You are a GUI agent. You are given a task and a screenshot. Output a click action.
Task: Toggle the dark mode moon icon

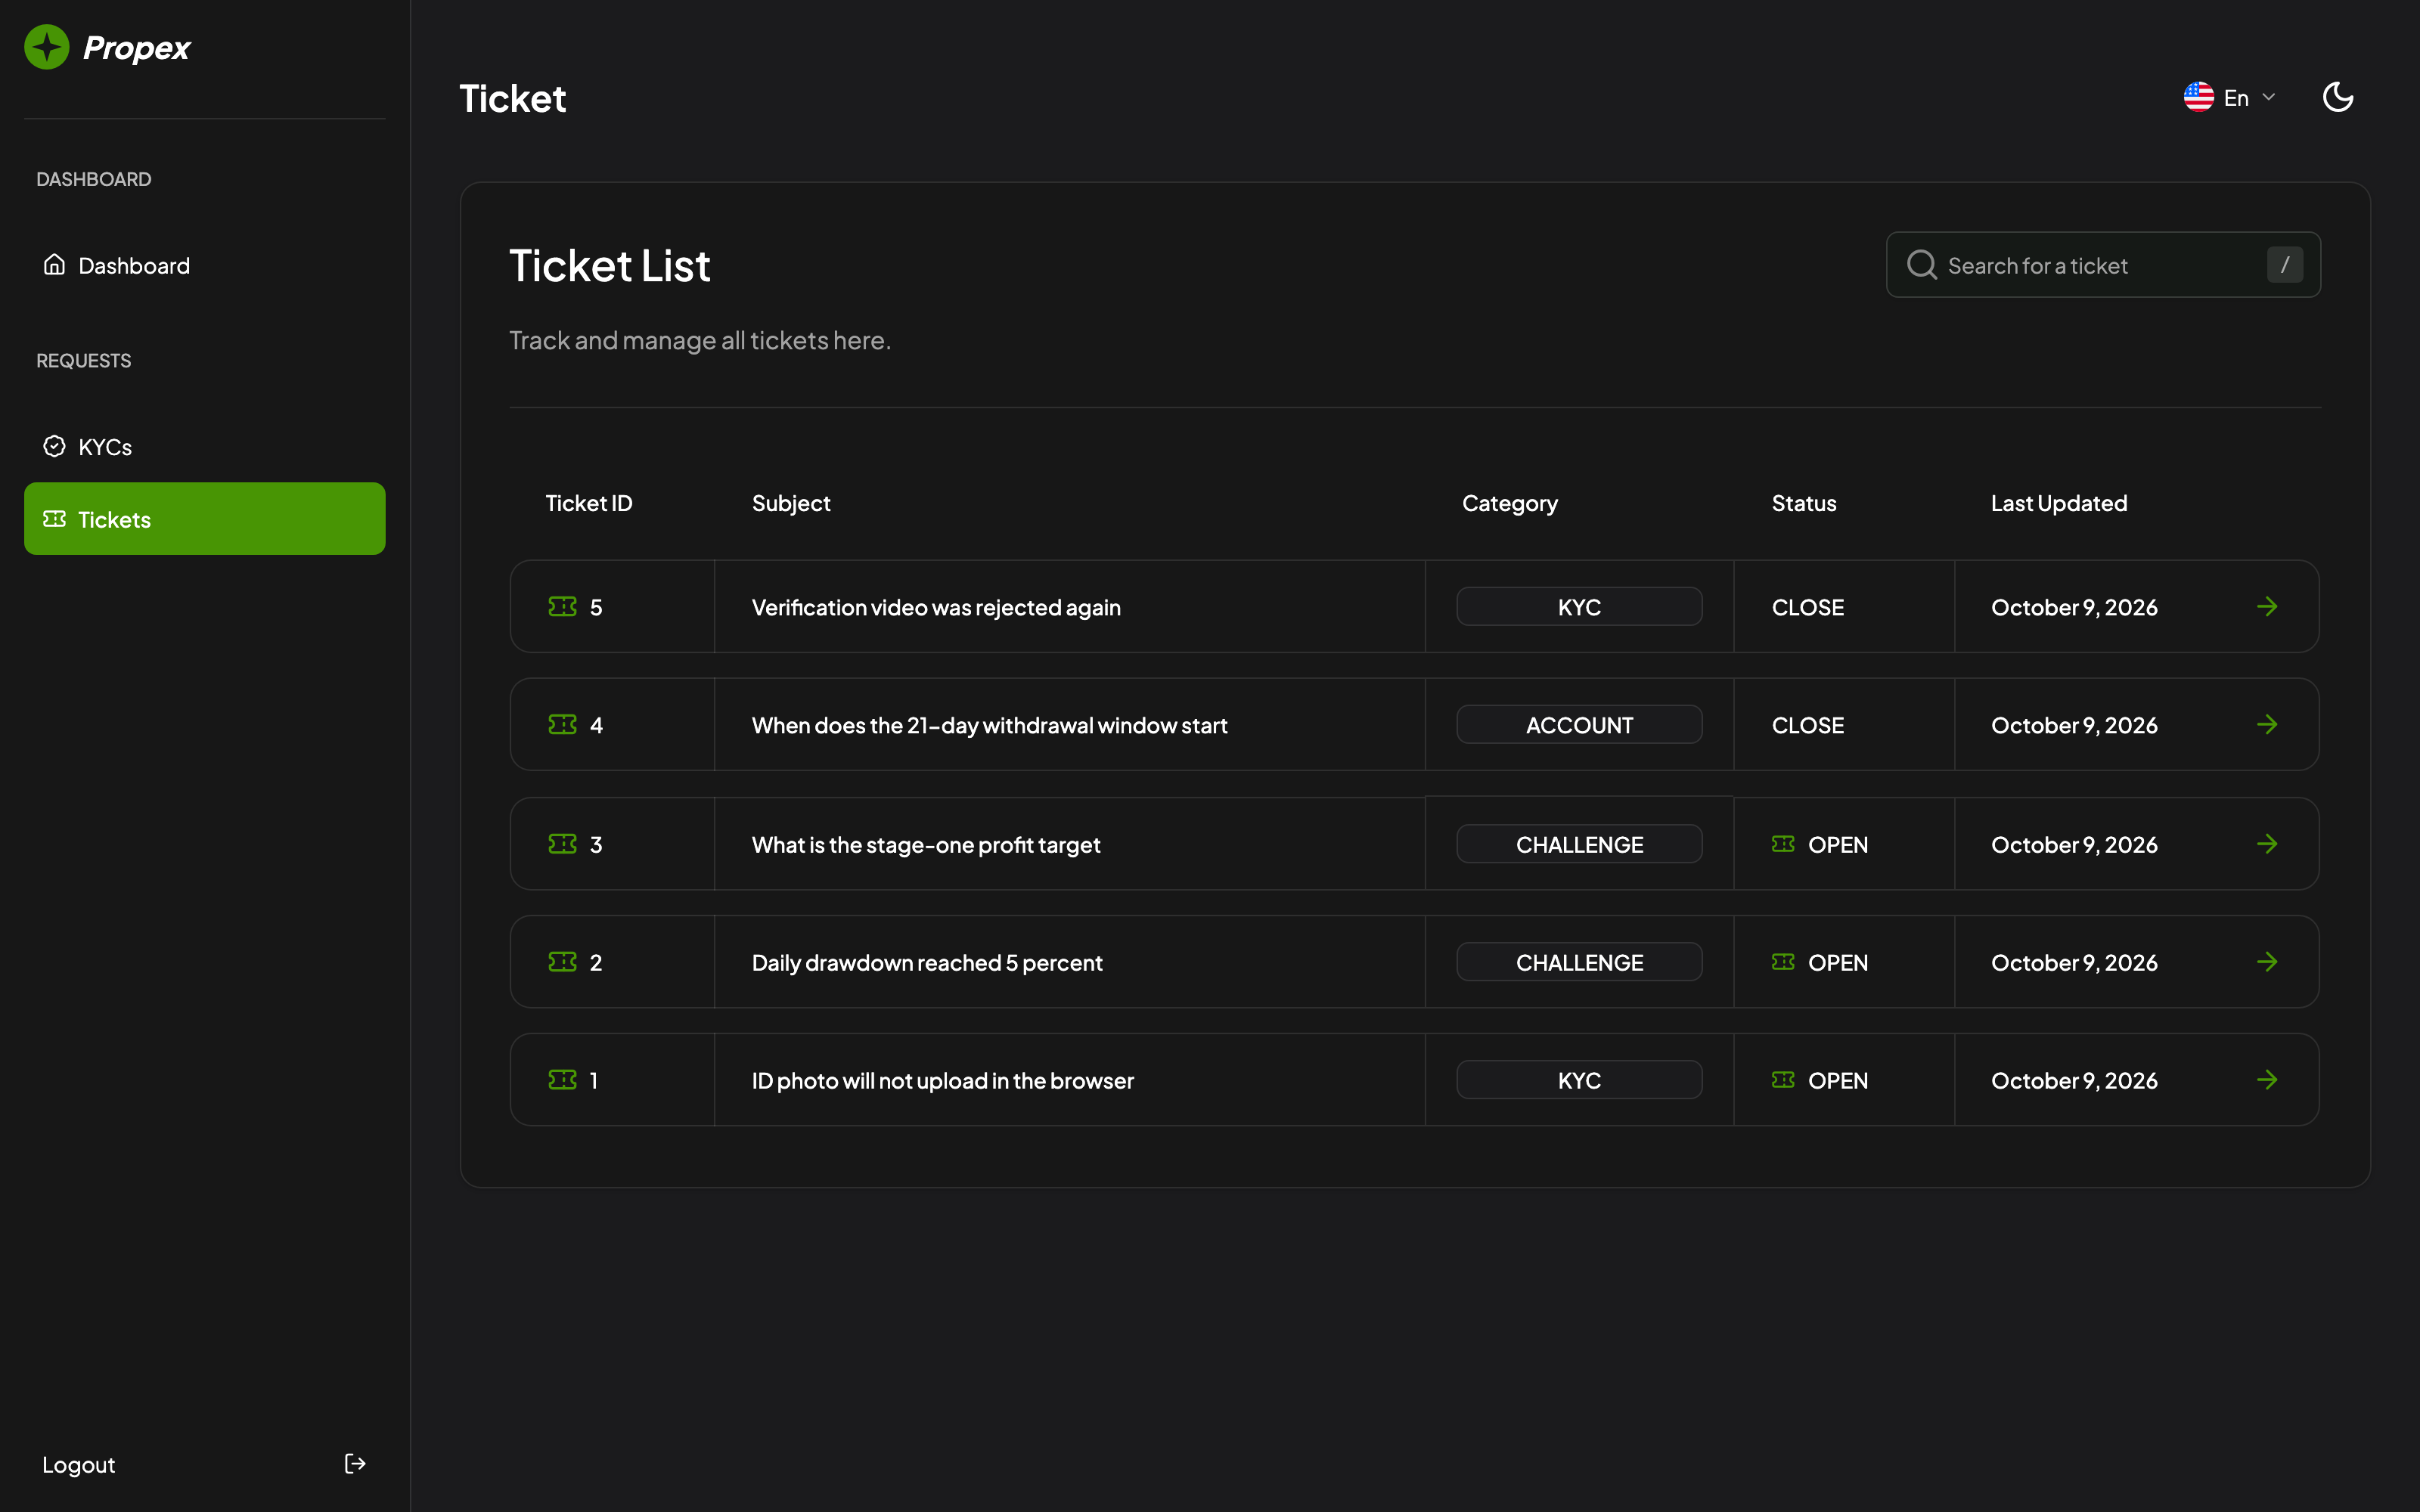2337,97
